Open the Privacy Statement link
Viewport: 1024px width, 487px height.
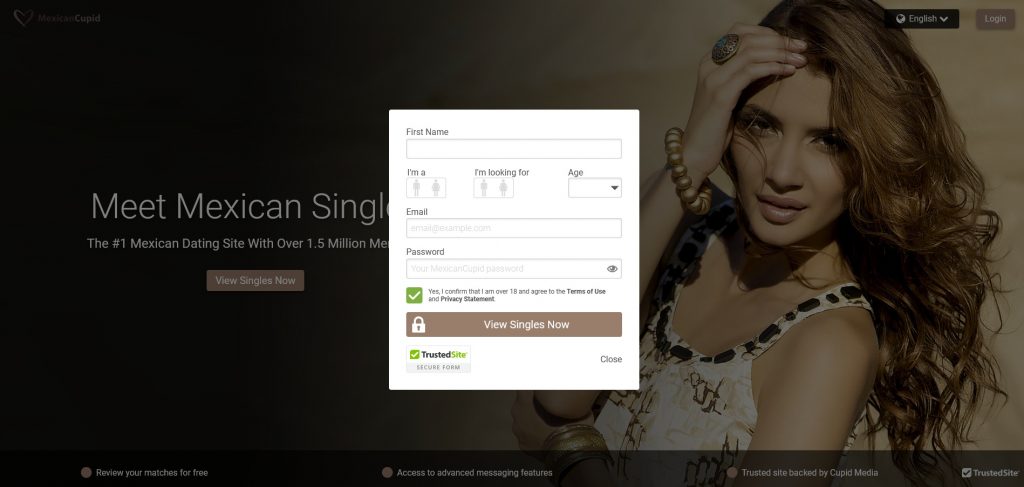(468, 299)
